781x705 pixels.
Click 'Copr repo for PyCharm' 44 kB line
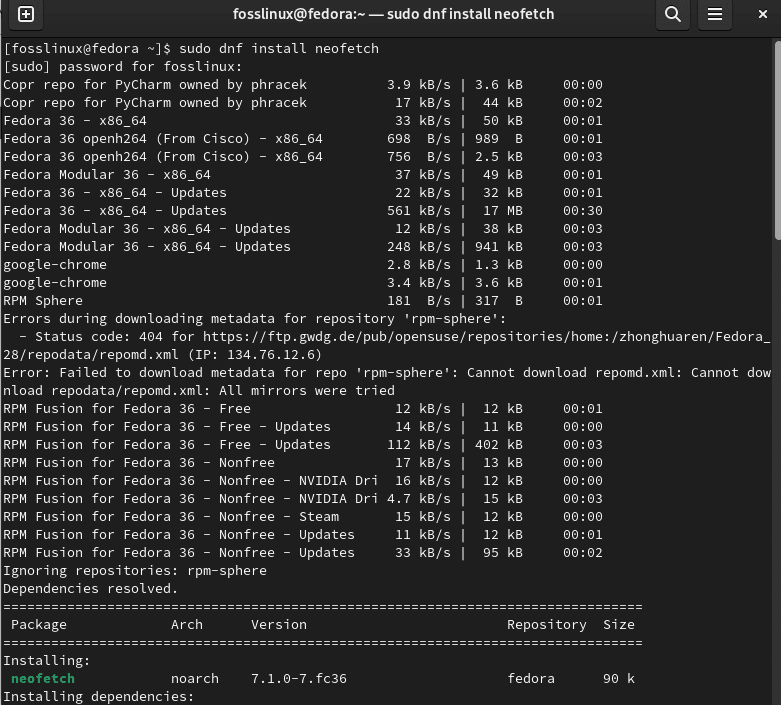(x=303, y=103)
